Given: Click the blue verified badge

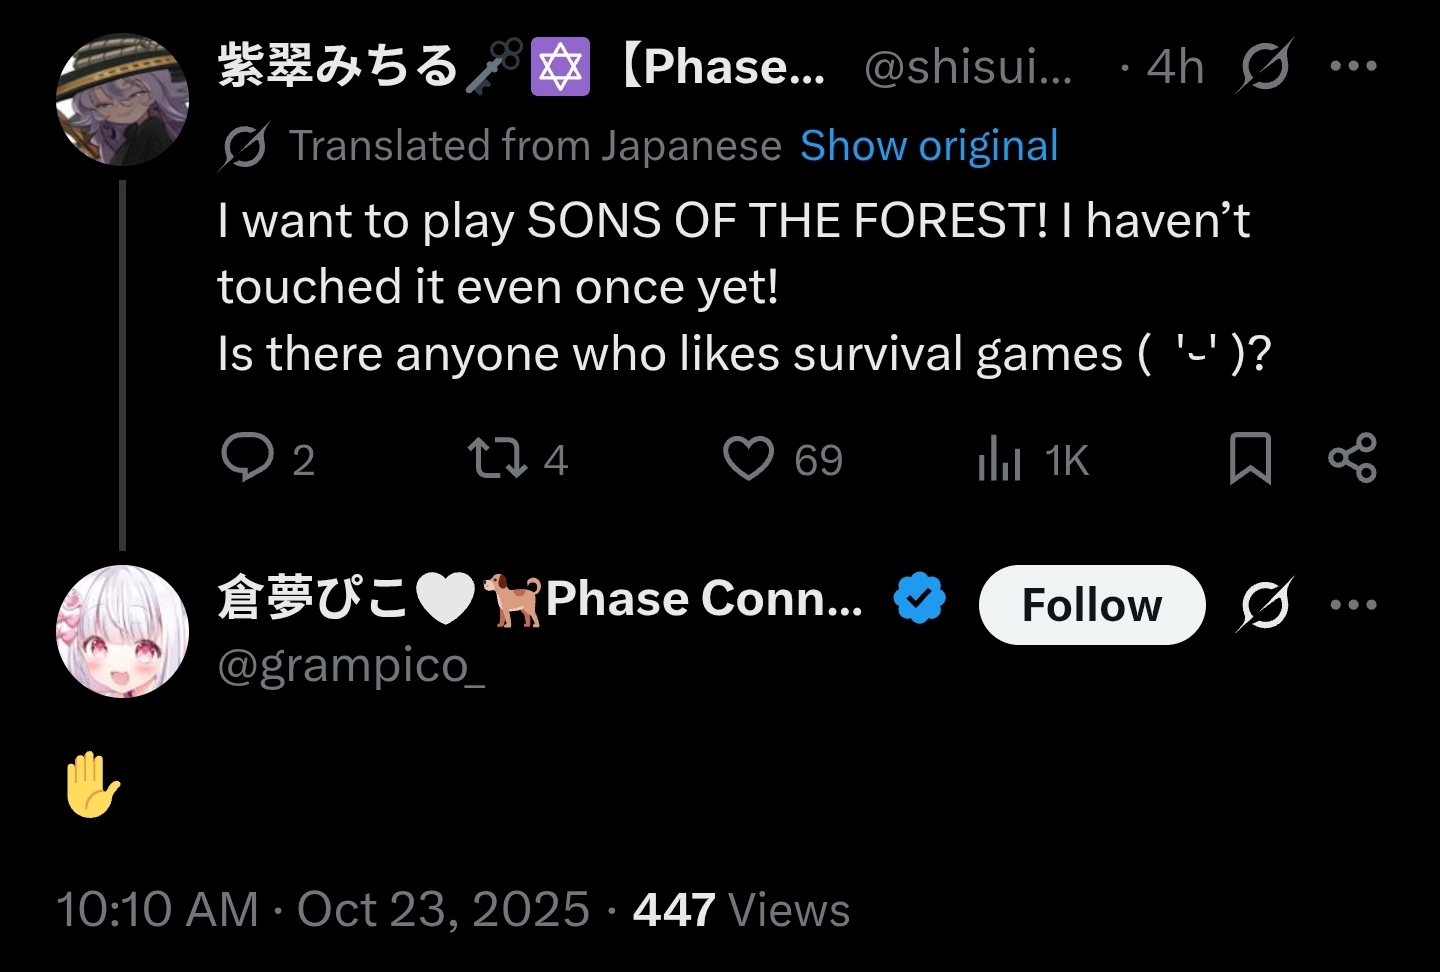Looking at the screenshot, I should point(919,599).
